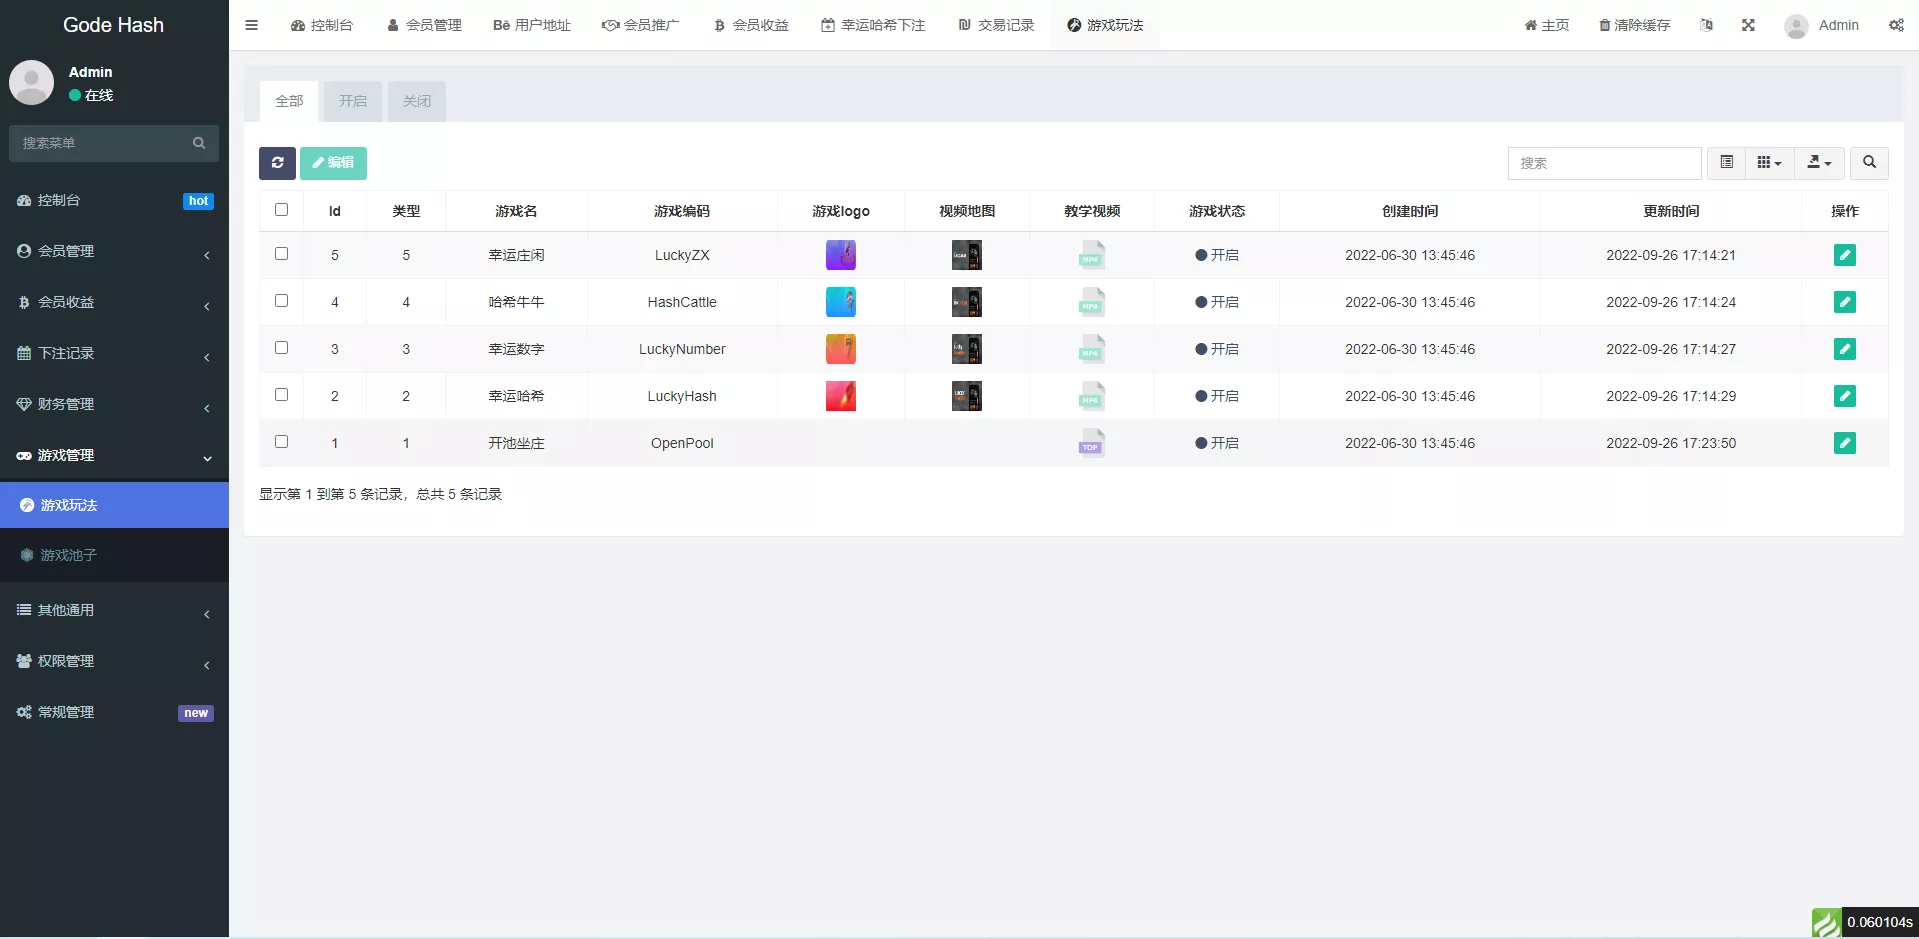Open the column visibility dropdown above table
The width and height of the screenshot is (1919, 939).
1768,162
